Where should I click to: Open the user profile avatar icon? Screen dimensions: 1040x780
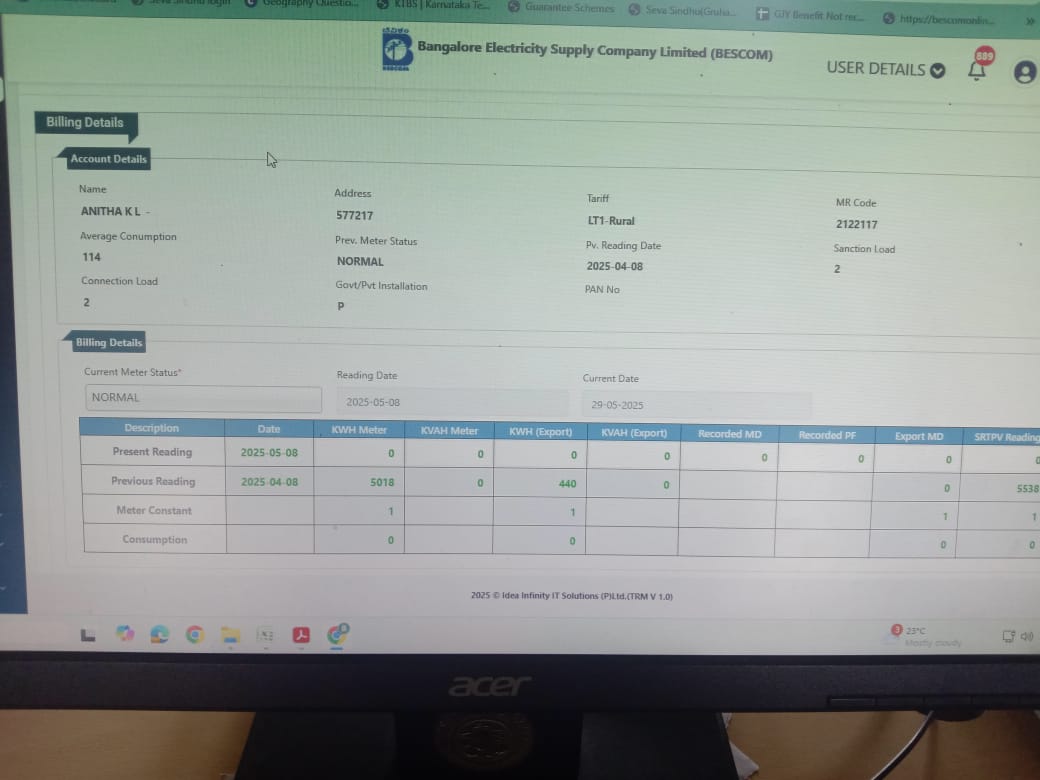pos(1025,72)
